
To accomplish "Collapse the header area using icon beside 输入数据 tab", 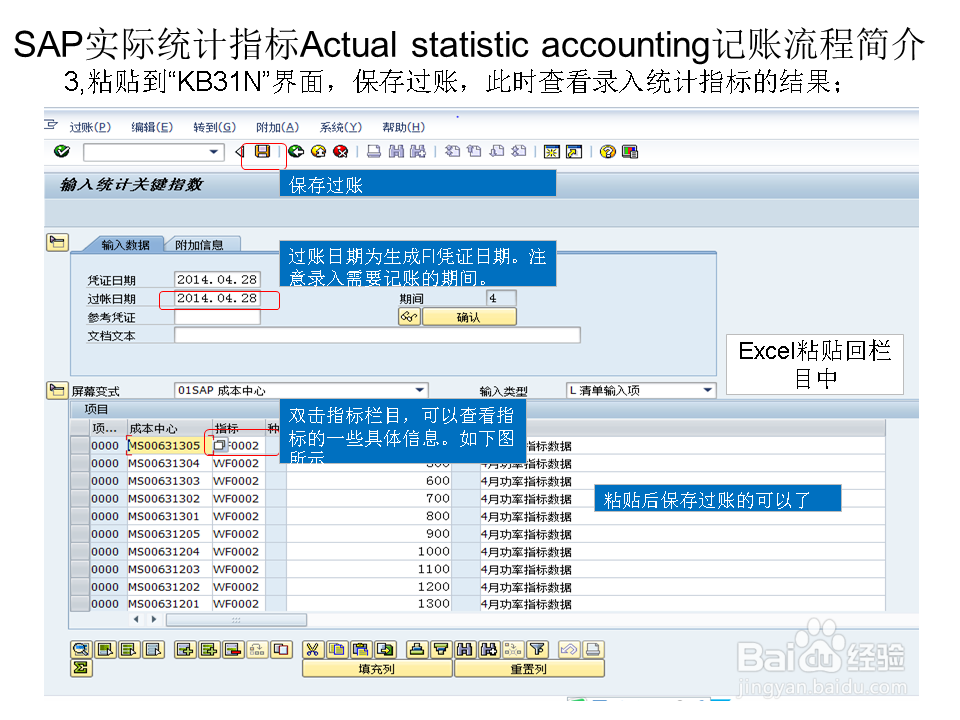I will 57,242.
